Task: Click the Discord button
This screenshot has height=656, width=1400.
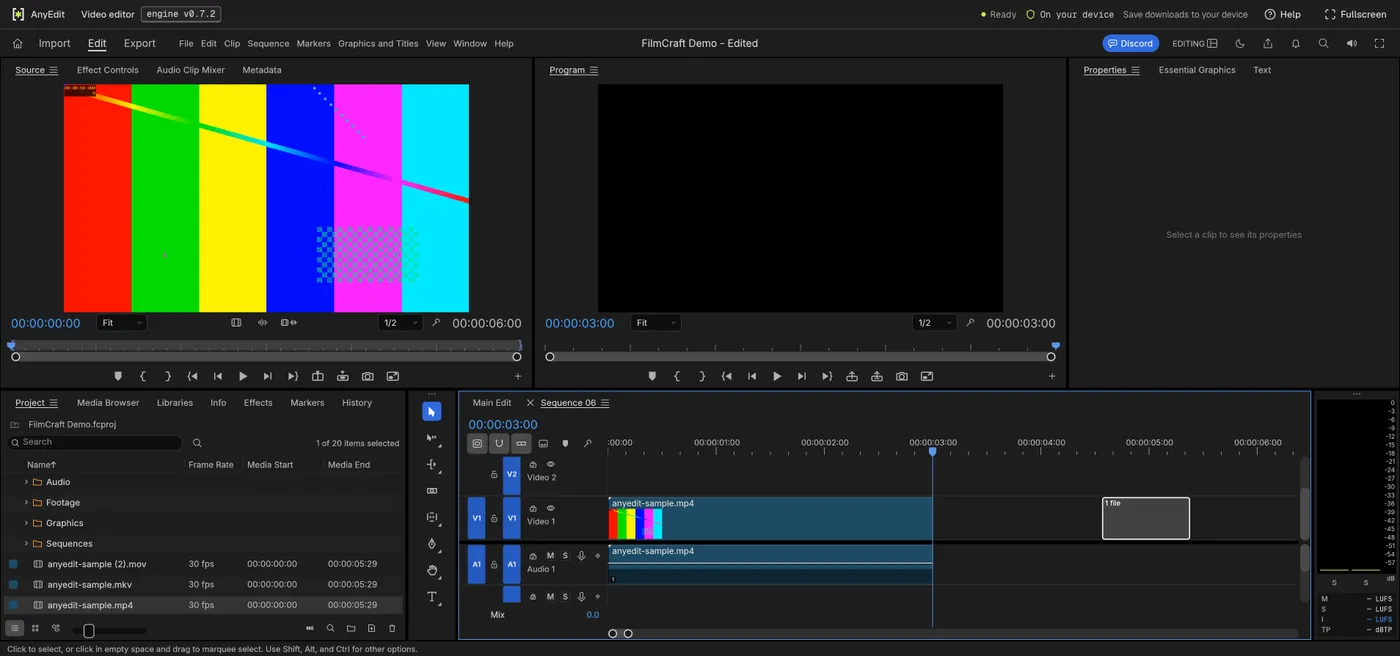Action: coord(1130,43)
